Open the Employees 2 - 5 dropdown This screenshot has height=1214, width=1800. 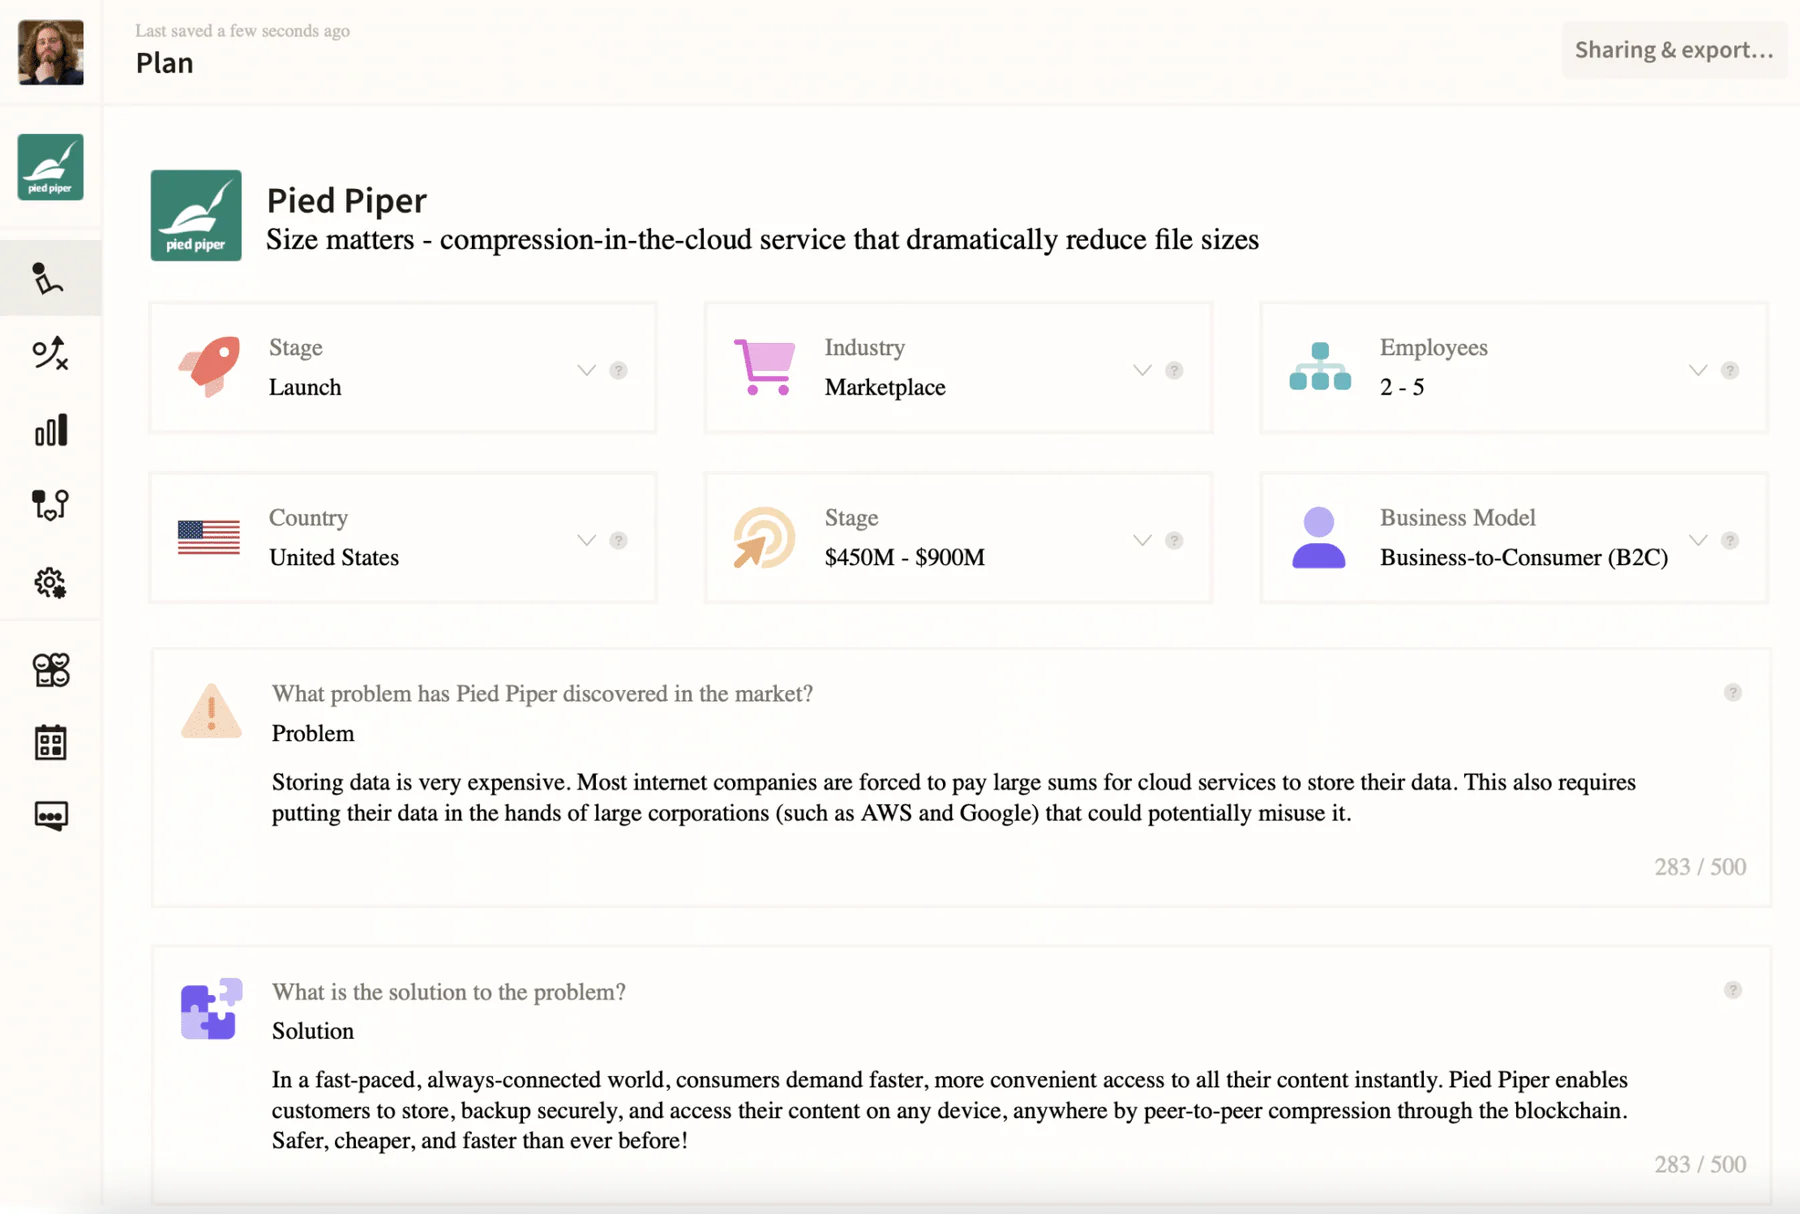tap(1698, 371)
